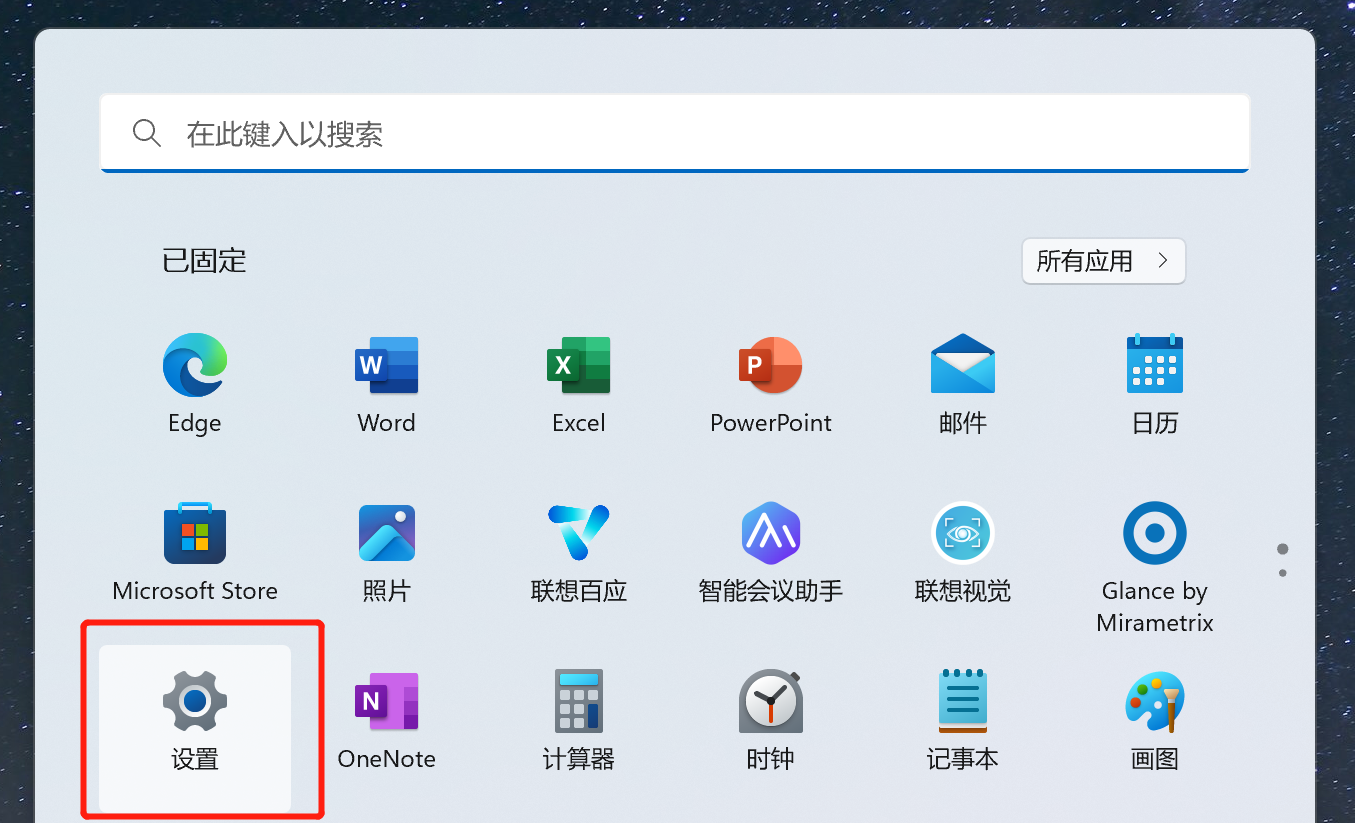Open Glance by Mirametrix
The height and width of the screenshot is (823, 1355).
coord(1155,565)
